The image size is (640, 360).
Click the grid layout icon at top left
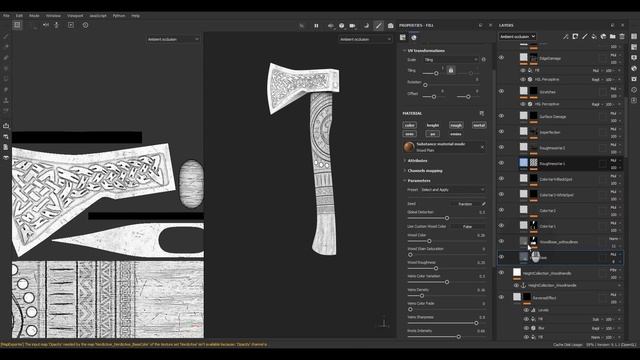(17, 25)
